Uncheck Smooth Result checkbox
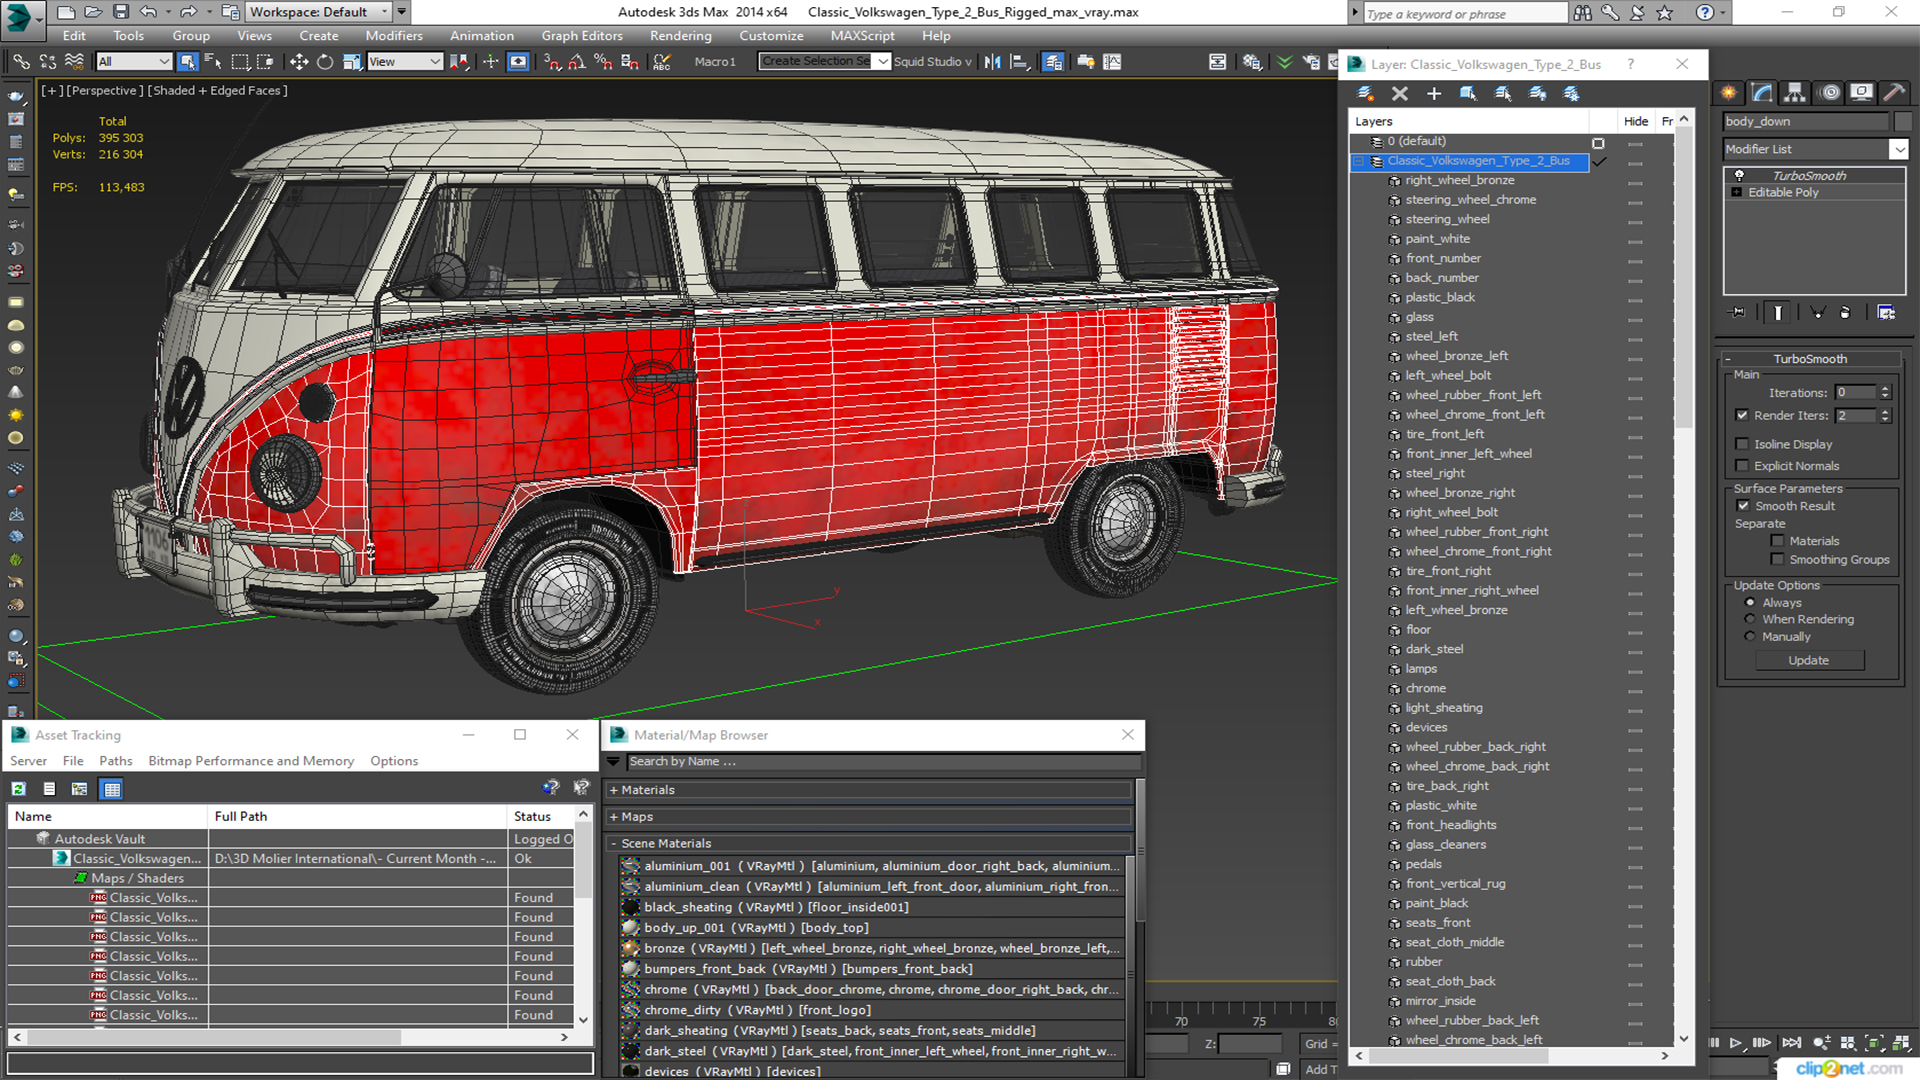This screenshot has height=1080, width=1920. tap(1743, 506)
